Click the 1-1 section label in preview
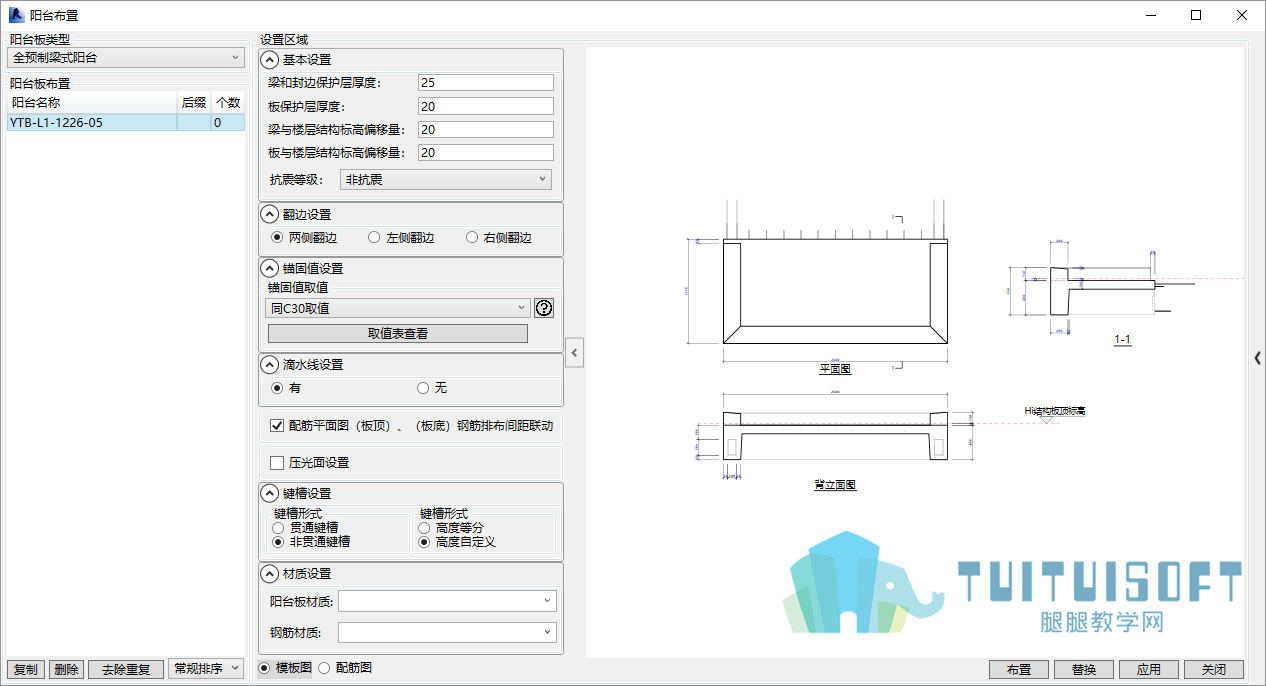1266x686 pixels. (x=1122, y=340)
